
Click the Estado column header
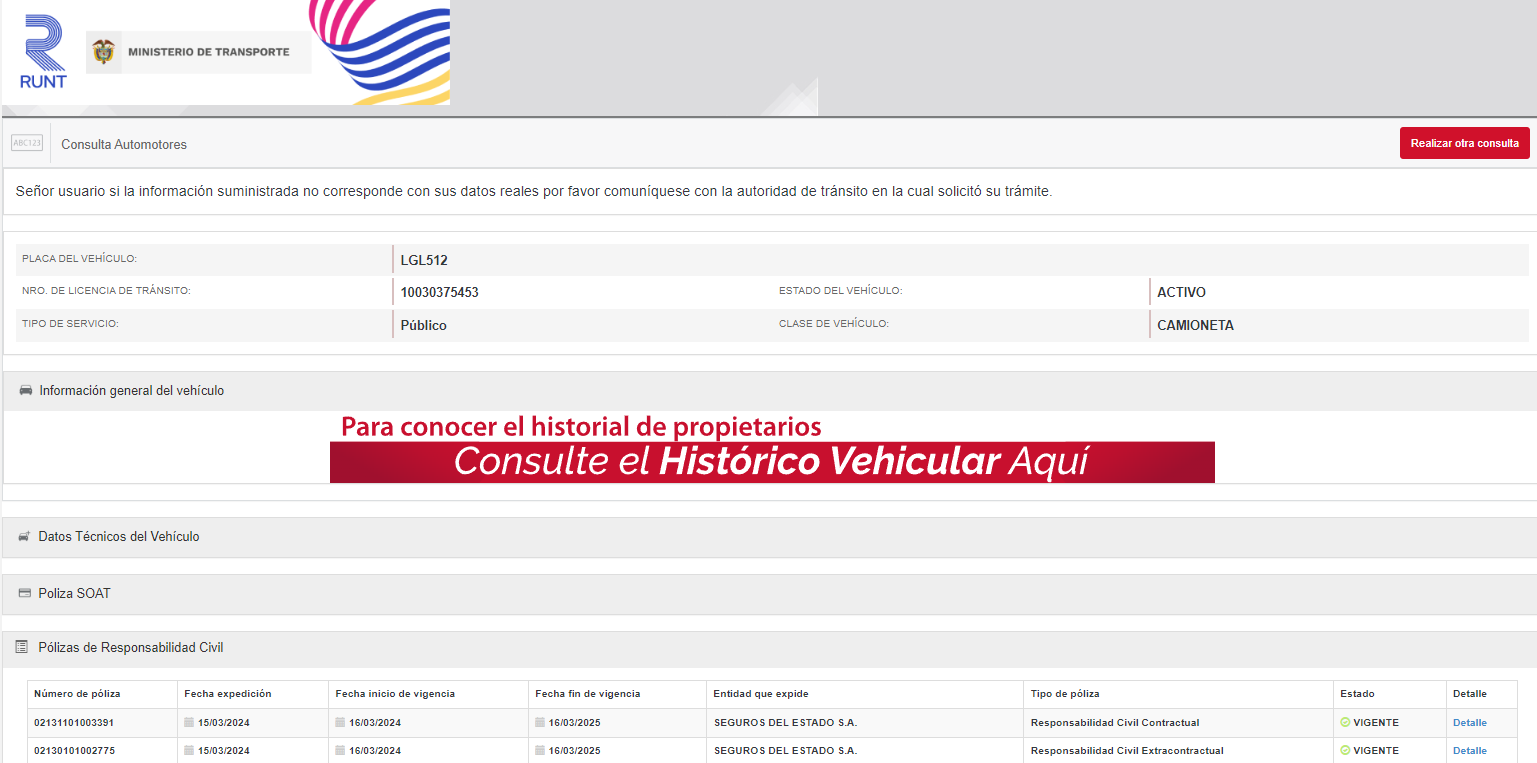[x=1357, y=694]
